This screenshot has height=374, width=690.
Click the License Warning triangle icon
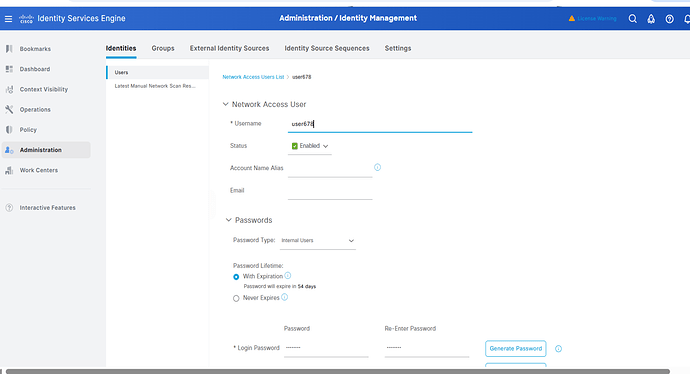pyautogui.click(x=572, y=18)
